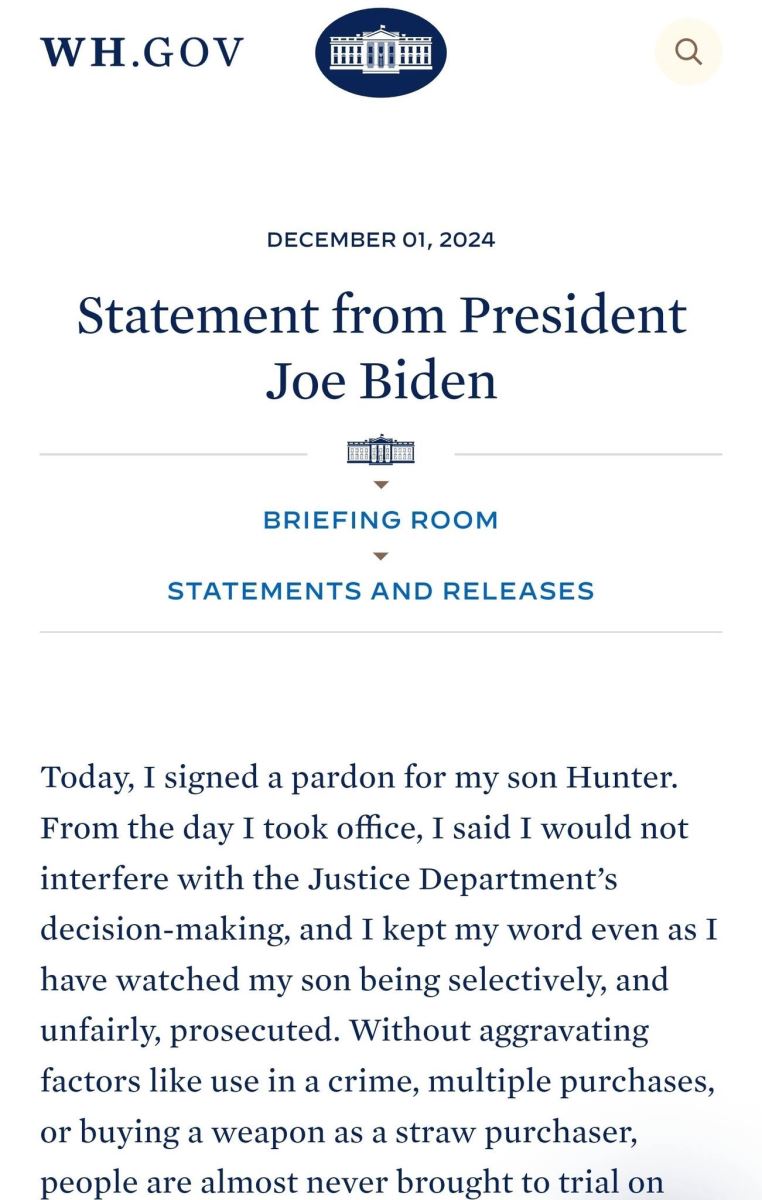Tap the WH.GOV wordmark
This screenshot has height=1200, width=762.
142,52
